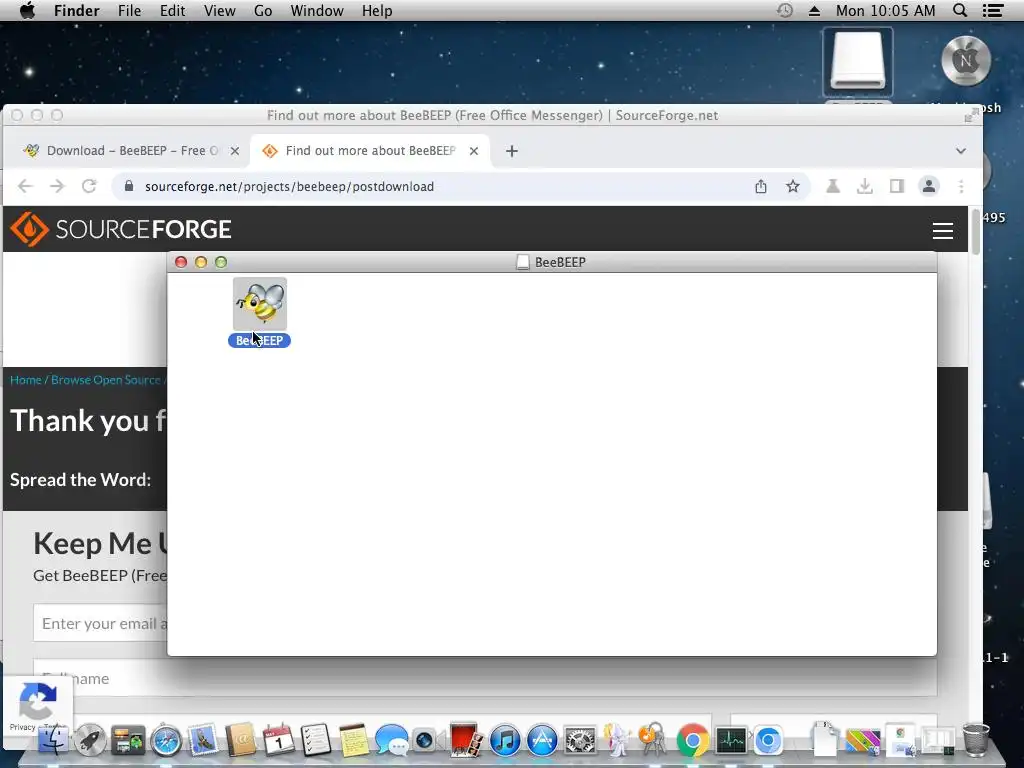The height and width of the screenshot is (768, 1024).
Task: Open the Chrome profile icon
Action: 929,187
